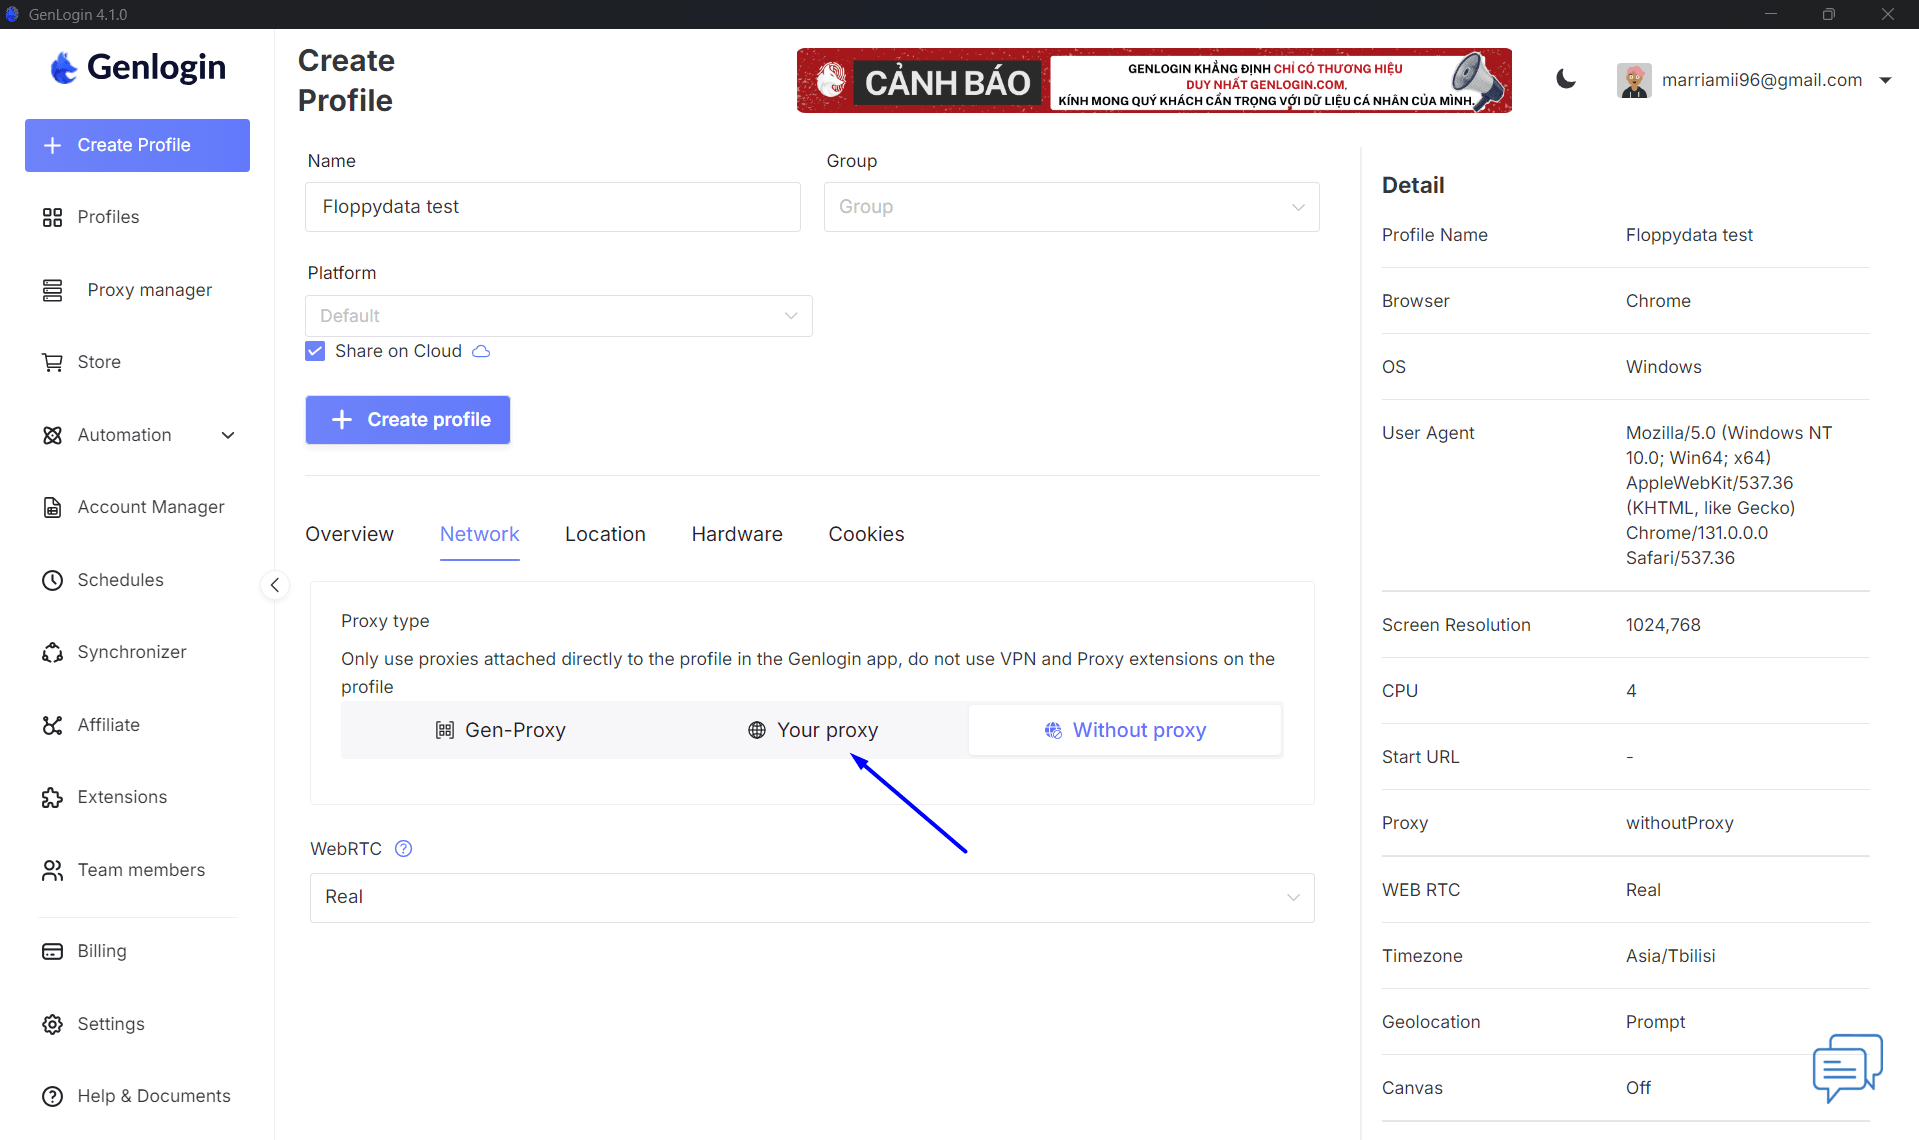1919x1140 pixels.
Task: Click the Timezone value Asia/Tbilisi
Action: click(x=1670, y=956)
